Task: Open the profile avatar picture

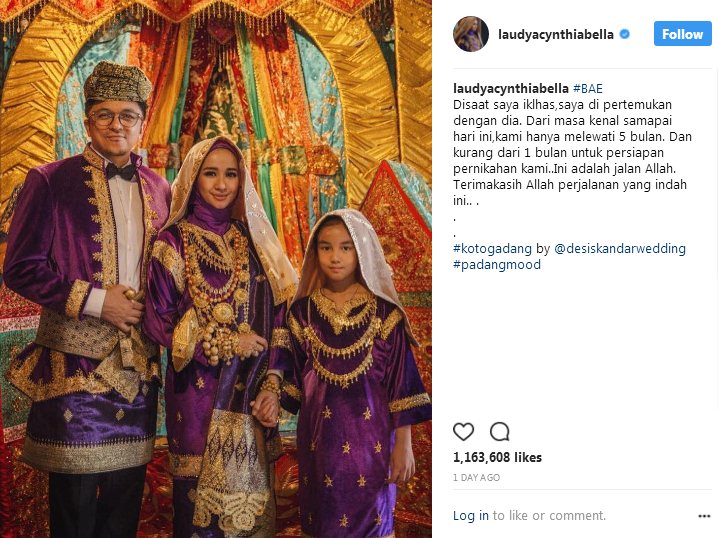Action: [x=471, y=34]
